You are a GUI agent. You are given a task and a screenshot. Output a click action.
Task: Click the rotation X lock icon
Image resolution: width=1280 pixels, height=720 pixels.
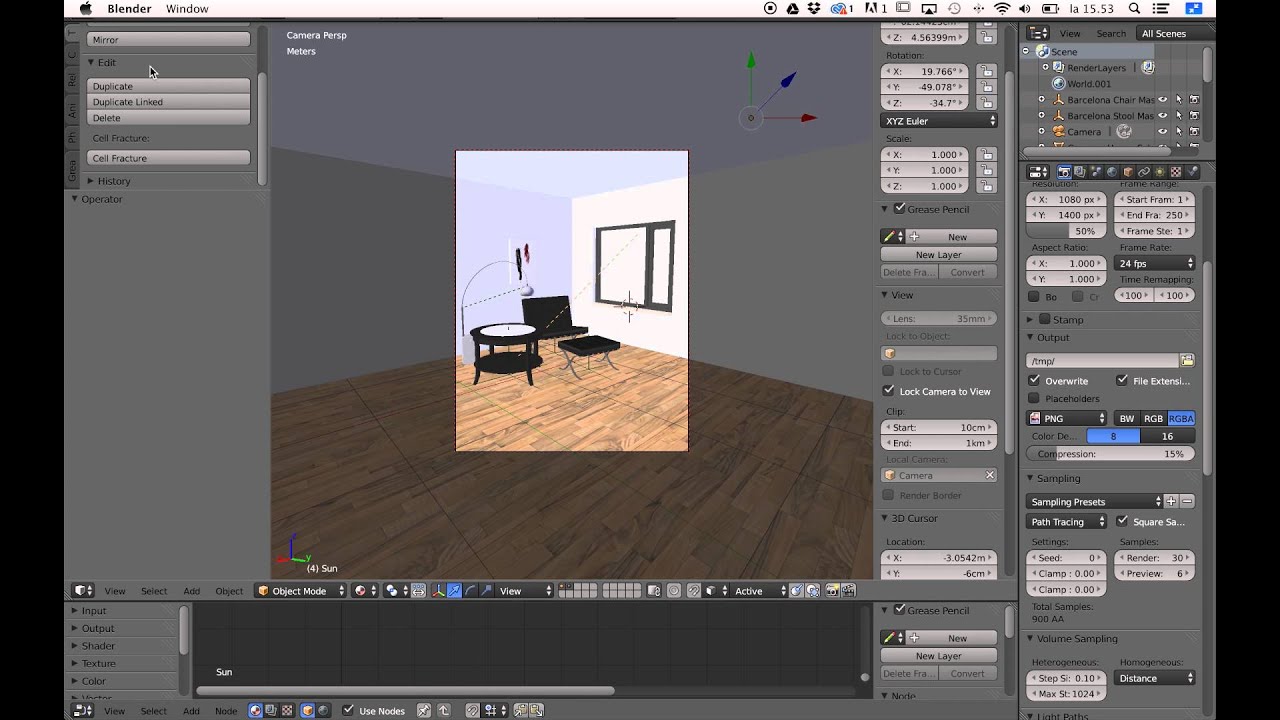[x=987, y=71]
